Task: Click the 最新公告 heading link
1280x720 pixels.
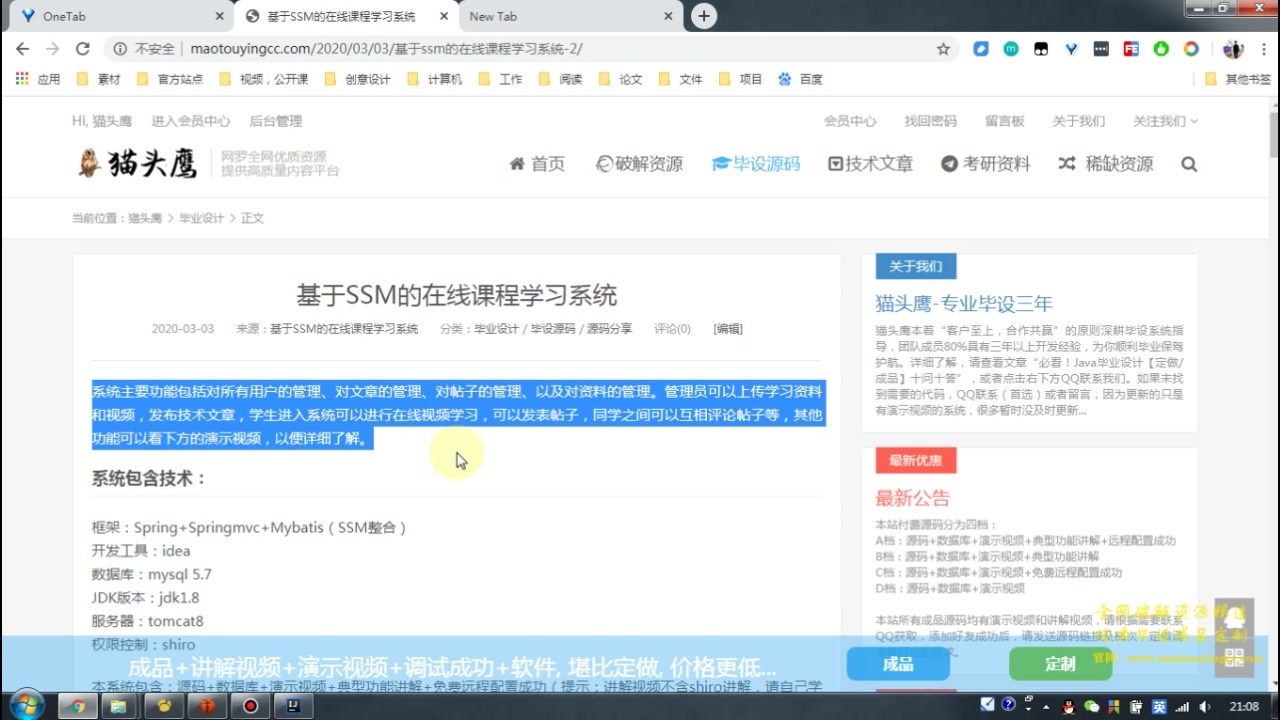Action: point(913,498)
